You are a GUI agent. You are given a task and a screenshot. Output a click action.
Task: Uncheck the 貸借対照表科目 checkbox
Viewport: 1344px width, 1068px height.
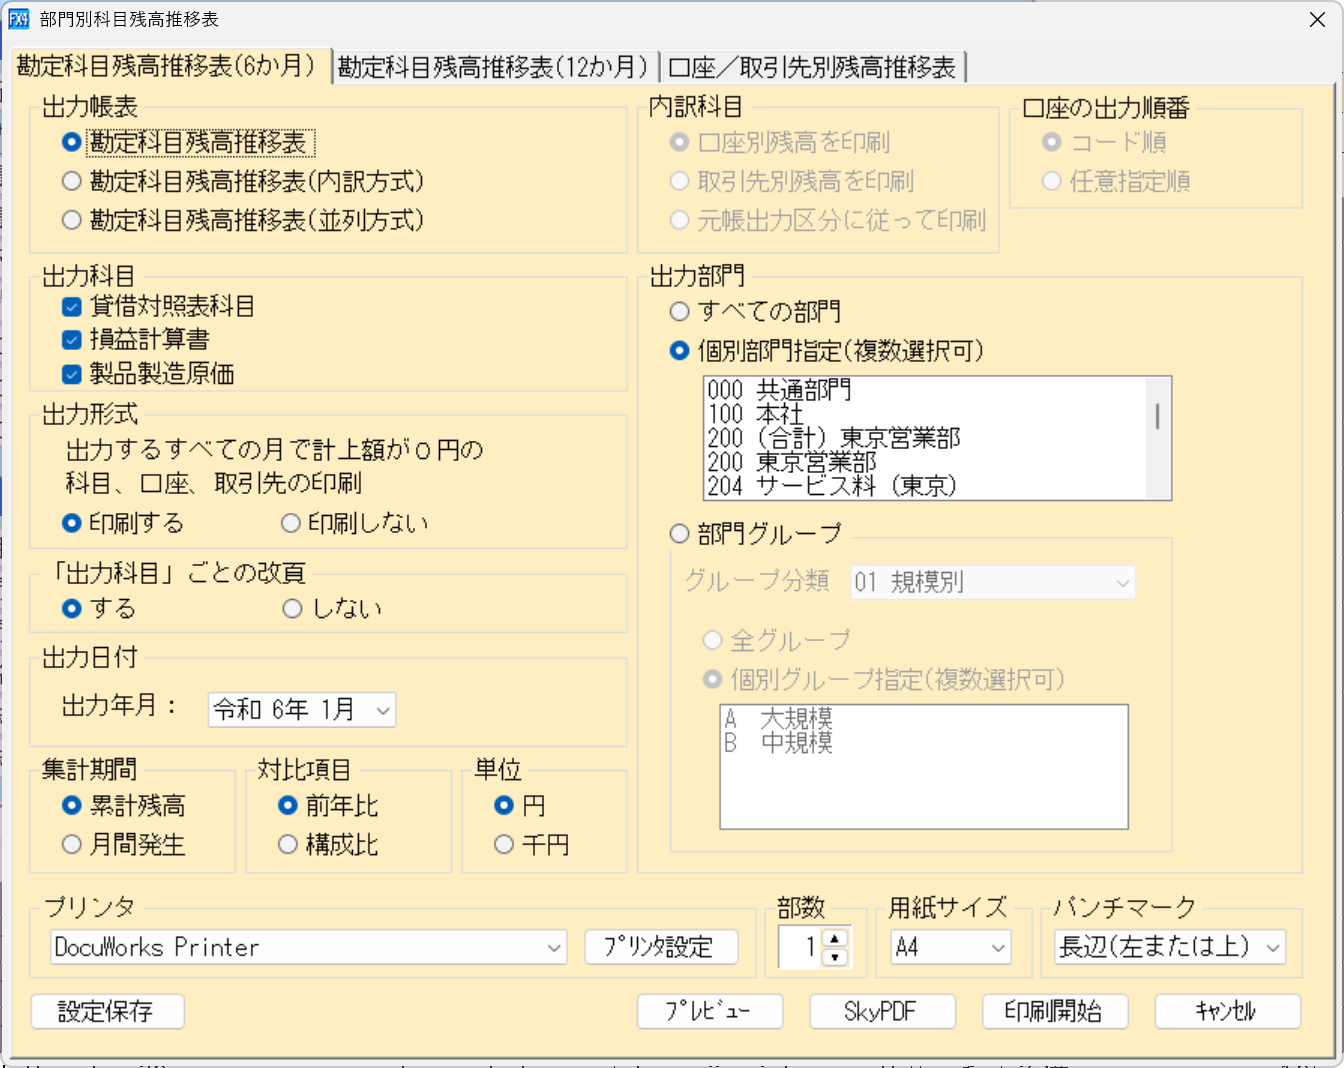coord(69,304)
